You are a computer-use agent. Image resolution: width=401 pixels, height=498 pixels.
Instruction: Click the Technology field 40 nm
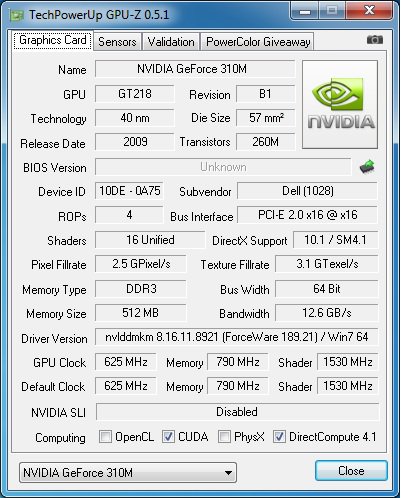tap(135, 118)
